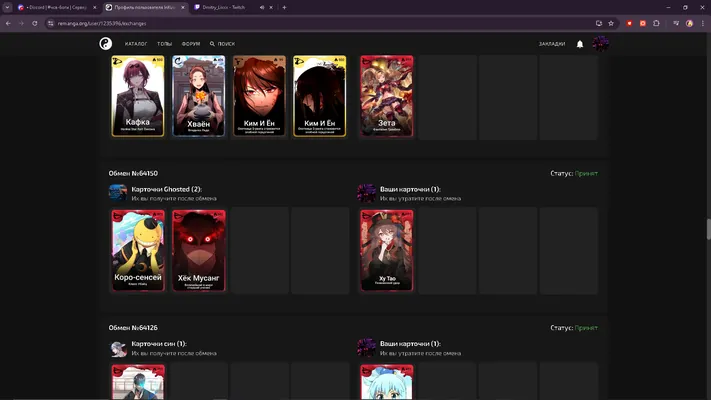
Task: Click the Обмен №64126 heading
Action: (x=133, y=327)
